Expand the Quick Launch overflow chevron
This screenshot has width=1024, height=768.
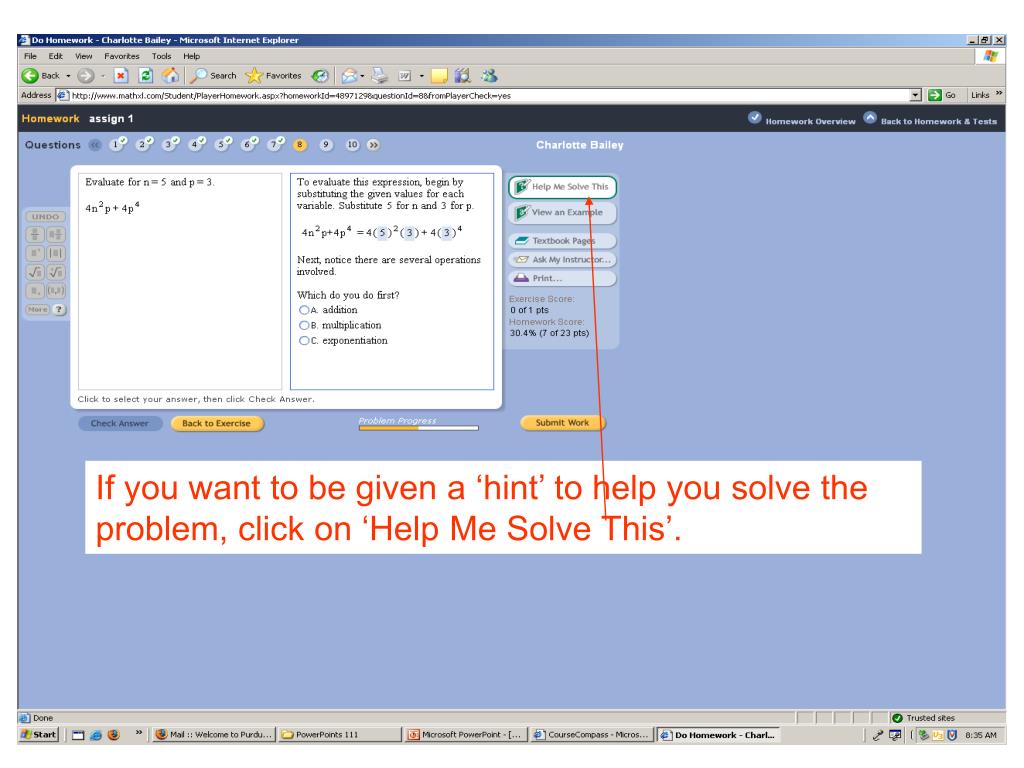click(138, 733)
